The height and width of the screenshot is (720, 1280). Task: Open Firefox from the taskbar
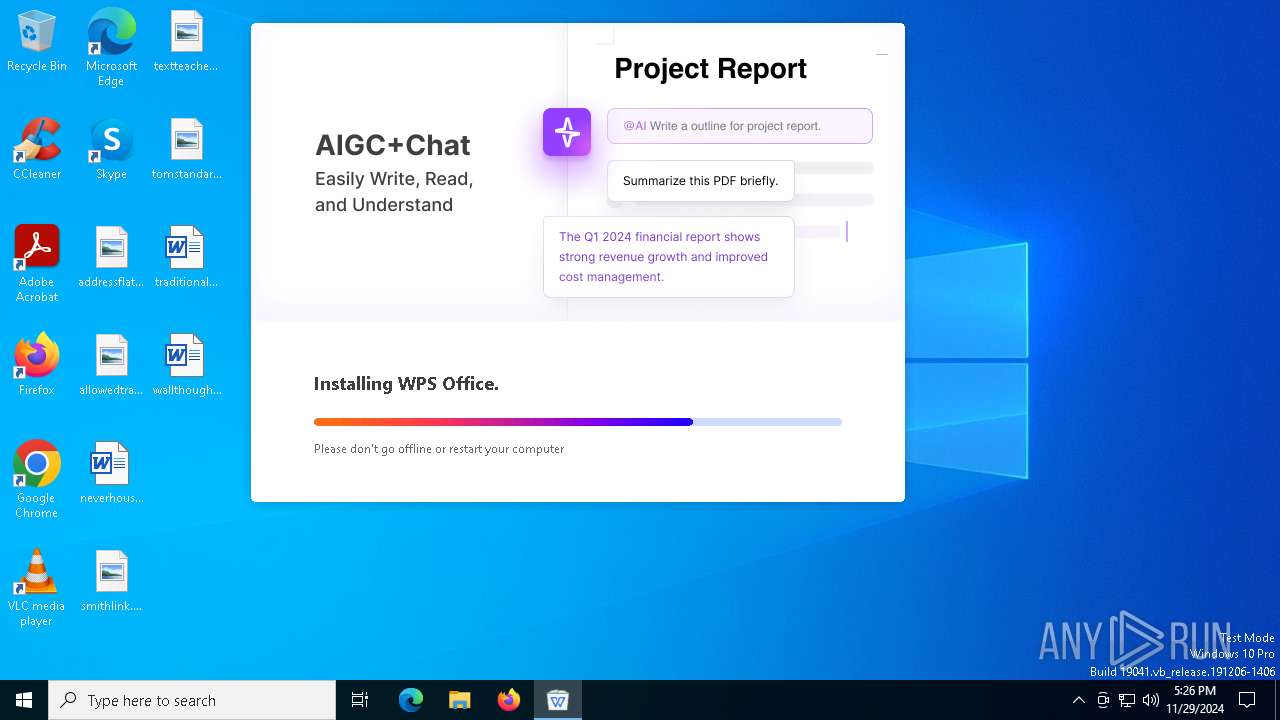[x=509, y=700]
